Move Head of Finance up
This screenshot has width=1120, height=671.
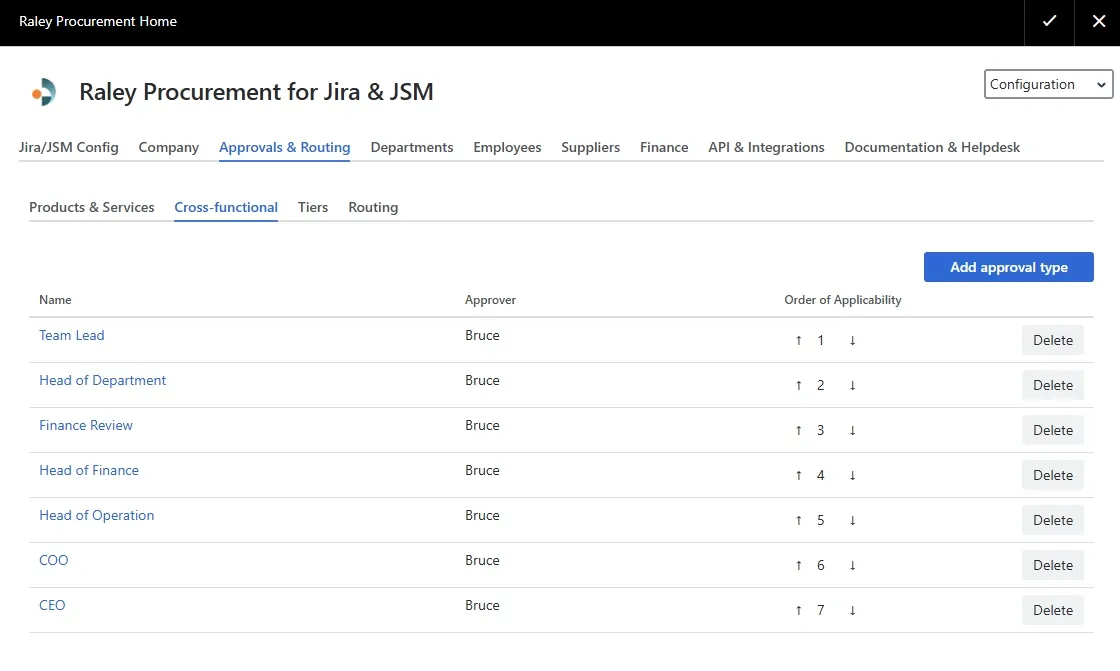click(x=799, y=475)
